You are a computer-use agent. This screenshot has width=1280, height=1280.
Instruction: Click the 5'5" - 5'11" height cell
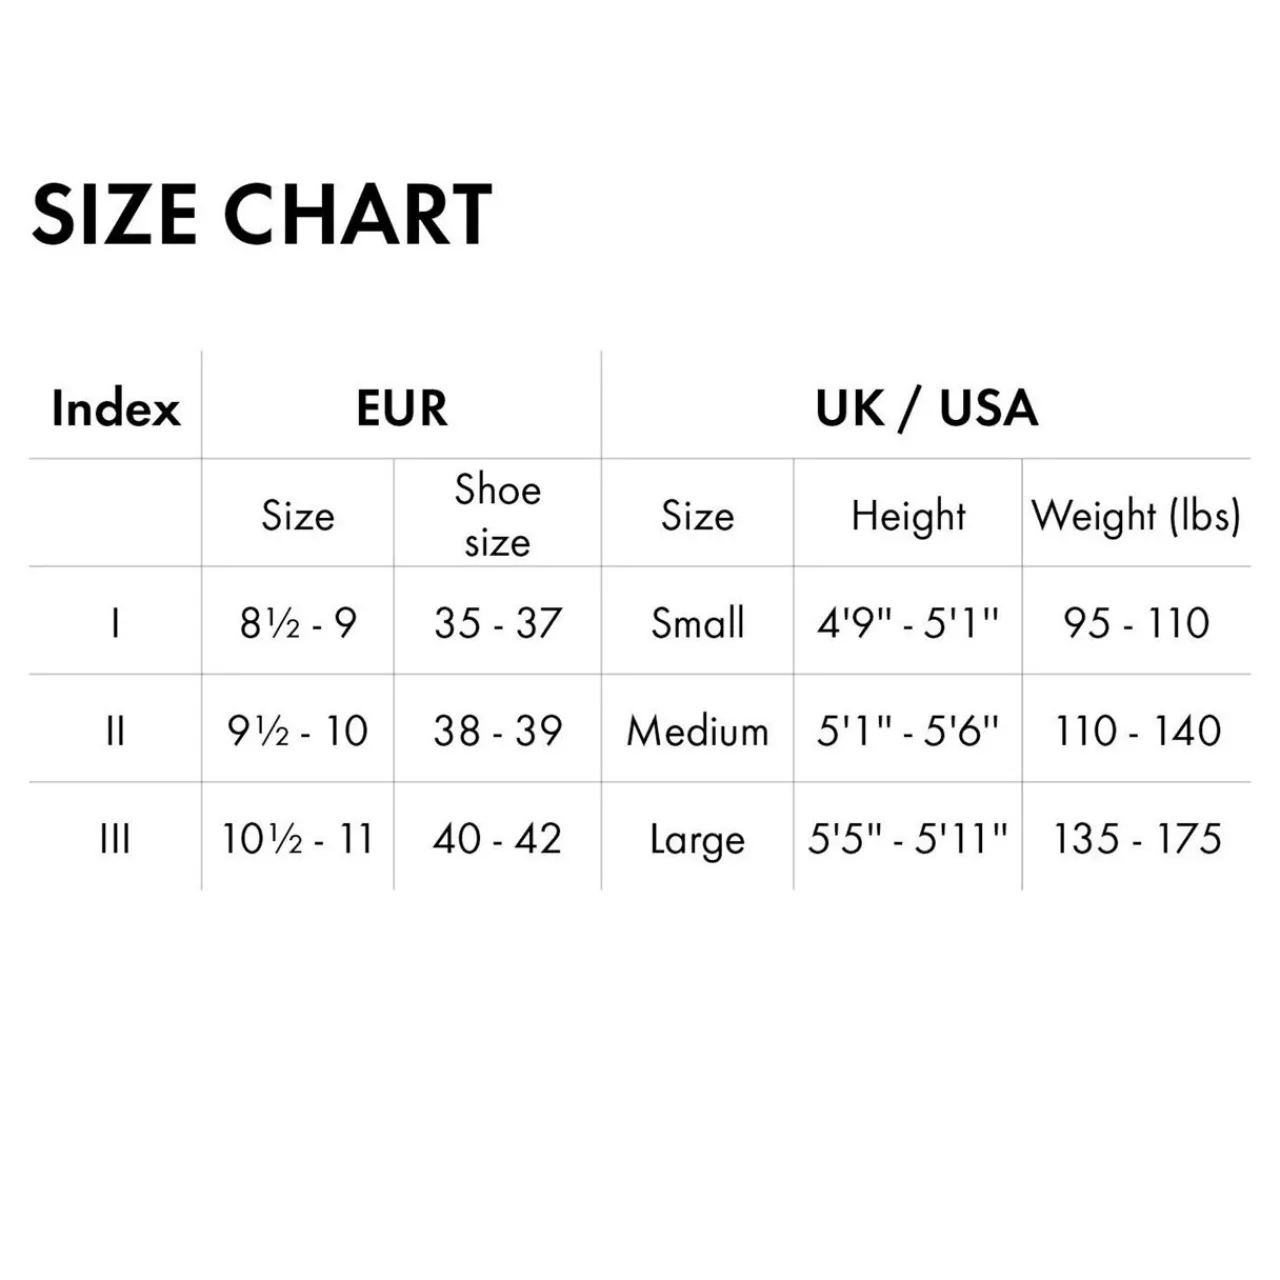pyautogui.click(x=908, y=838)
